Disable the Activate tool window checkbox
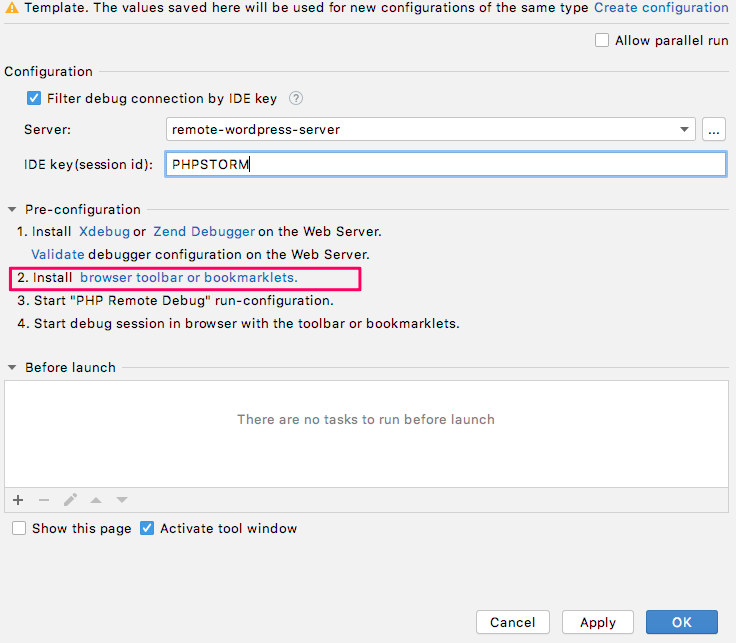The width and height of the screenshot is (736, 643). click(147, 528)
